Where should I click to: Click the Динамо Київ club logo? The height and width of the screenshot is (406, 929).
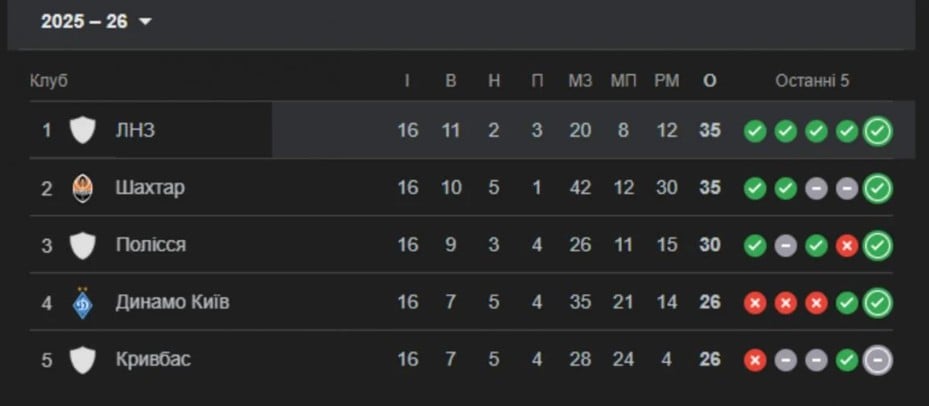82,302
